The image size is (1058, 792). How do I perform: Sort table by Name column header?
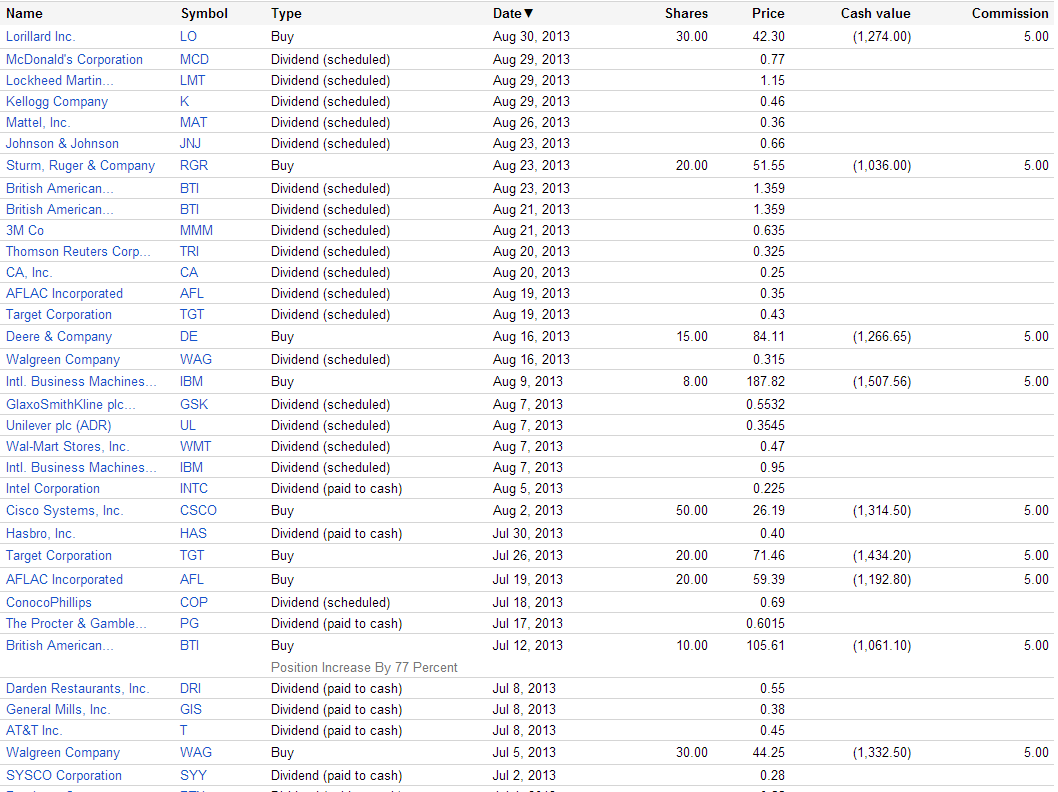coord(24,13)
